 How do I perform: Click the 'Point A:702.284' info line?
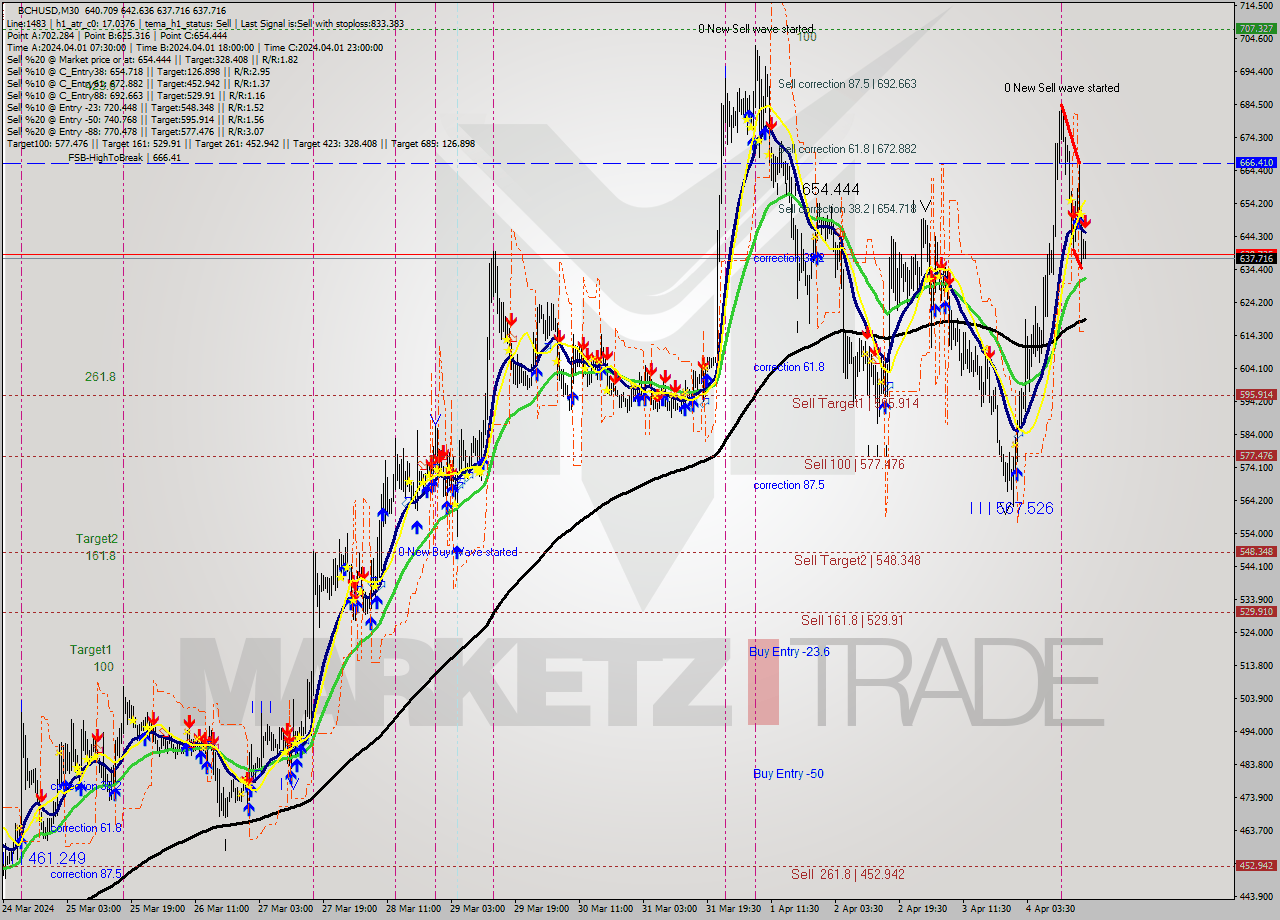tap(117, 35)
